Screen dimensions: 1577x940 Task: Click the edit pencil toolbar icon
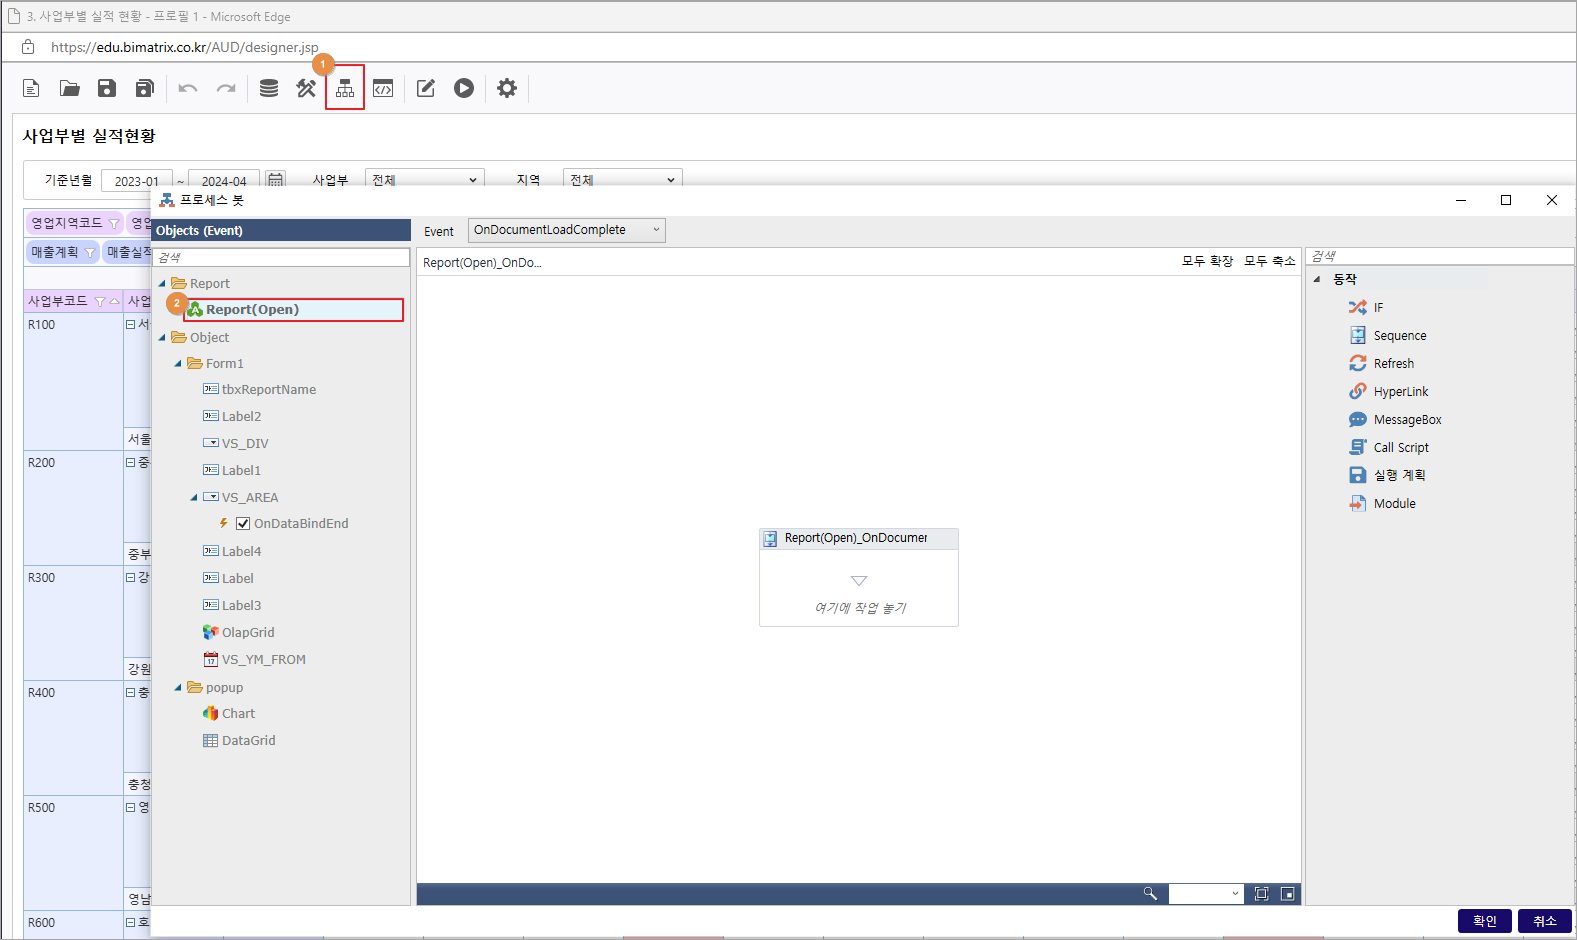426,88
